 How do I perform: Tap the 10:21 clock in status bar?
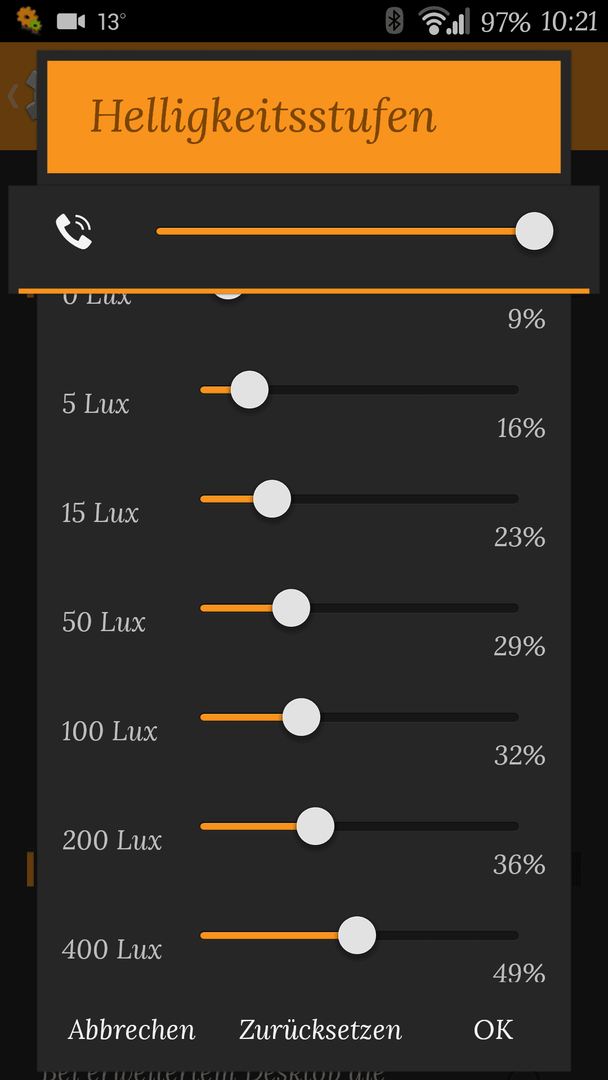[x=569, y=22]
